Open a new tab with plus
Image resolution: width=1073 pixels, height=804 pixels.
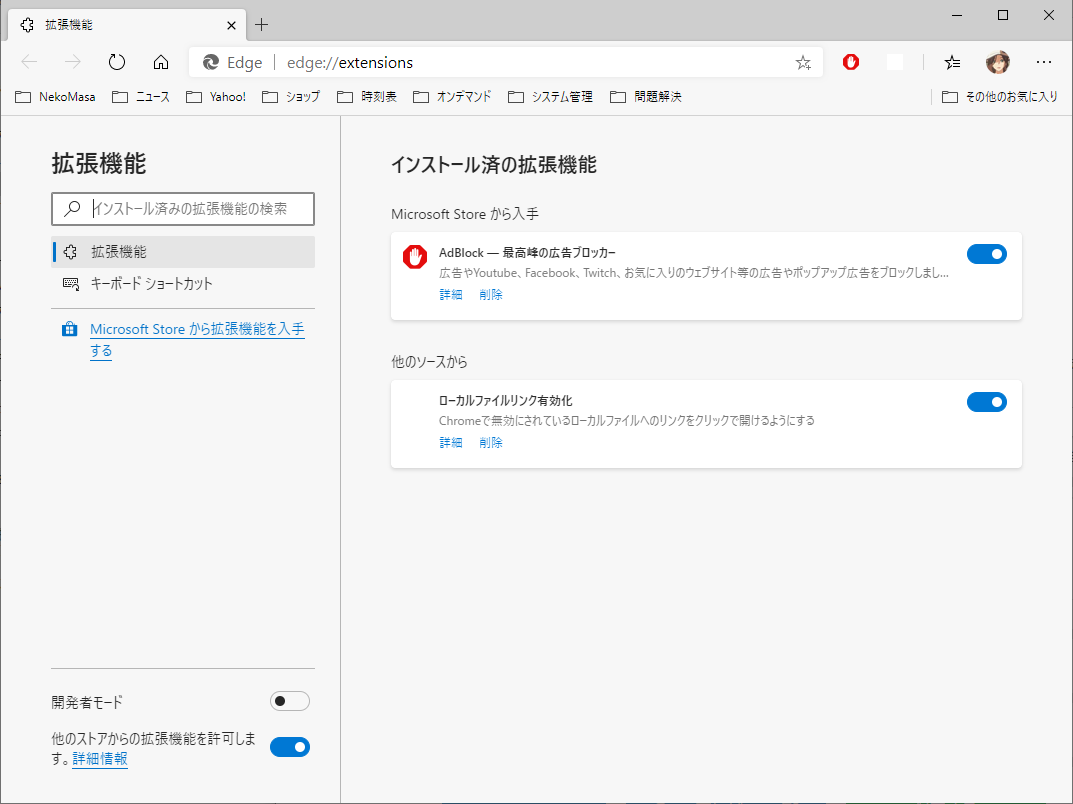(261, 25)
